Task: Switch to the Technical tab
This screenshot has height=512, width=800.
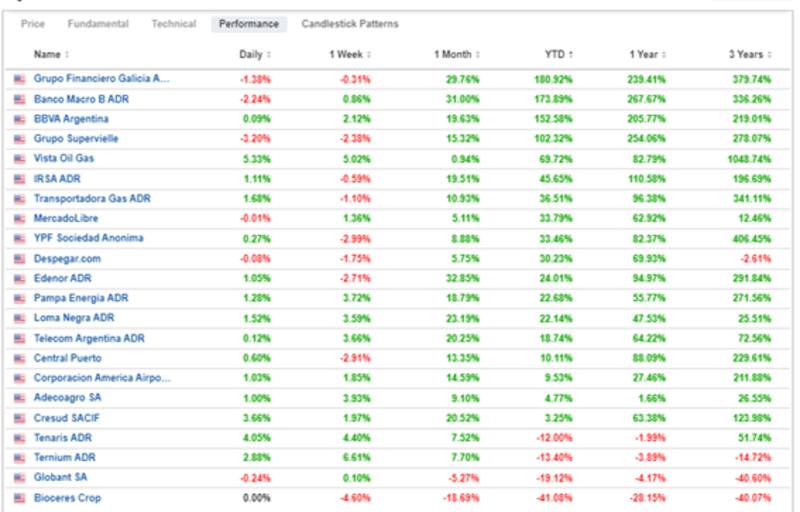Action: [174, 24]
